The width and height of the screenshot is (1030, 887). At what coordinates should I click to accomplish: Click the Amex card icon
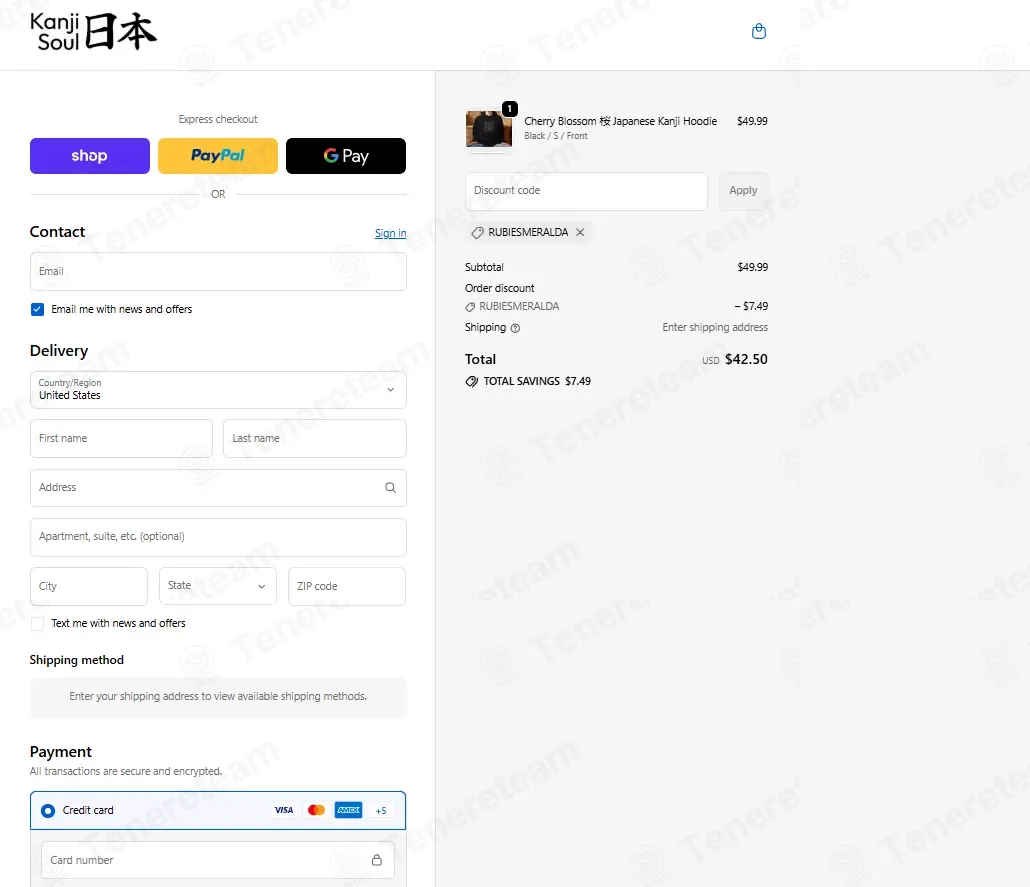348,810
